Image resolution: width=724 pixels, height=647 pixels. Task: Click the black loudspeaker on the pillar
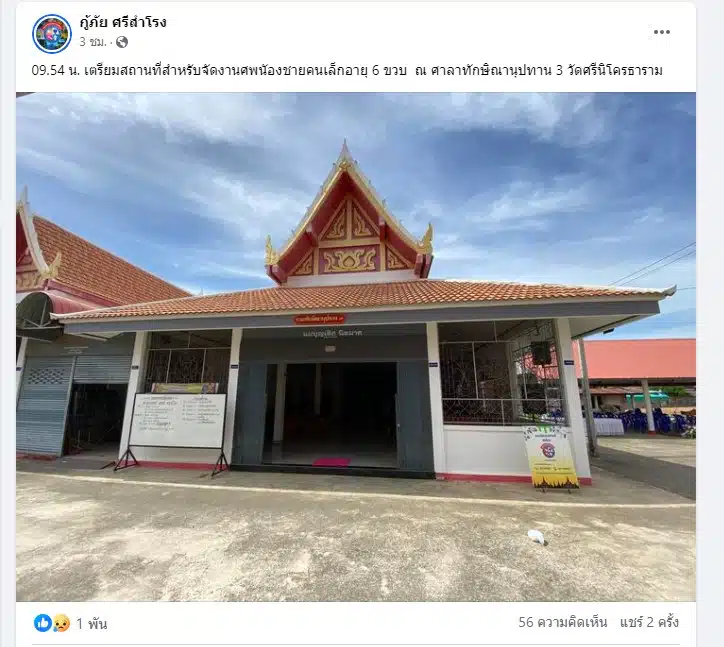point(540,353)
